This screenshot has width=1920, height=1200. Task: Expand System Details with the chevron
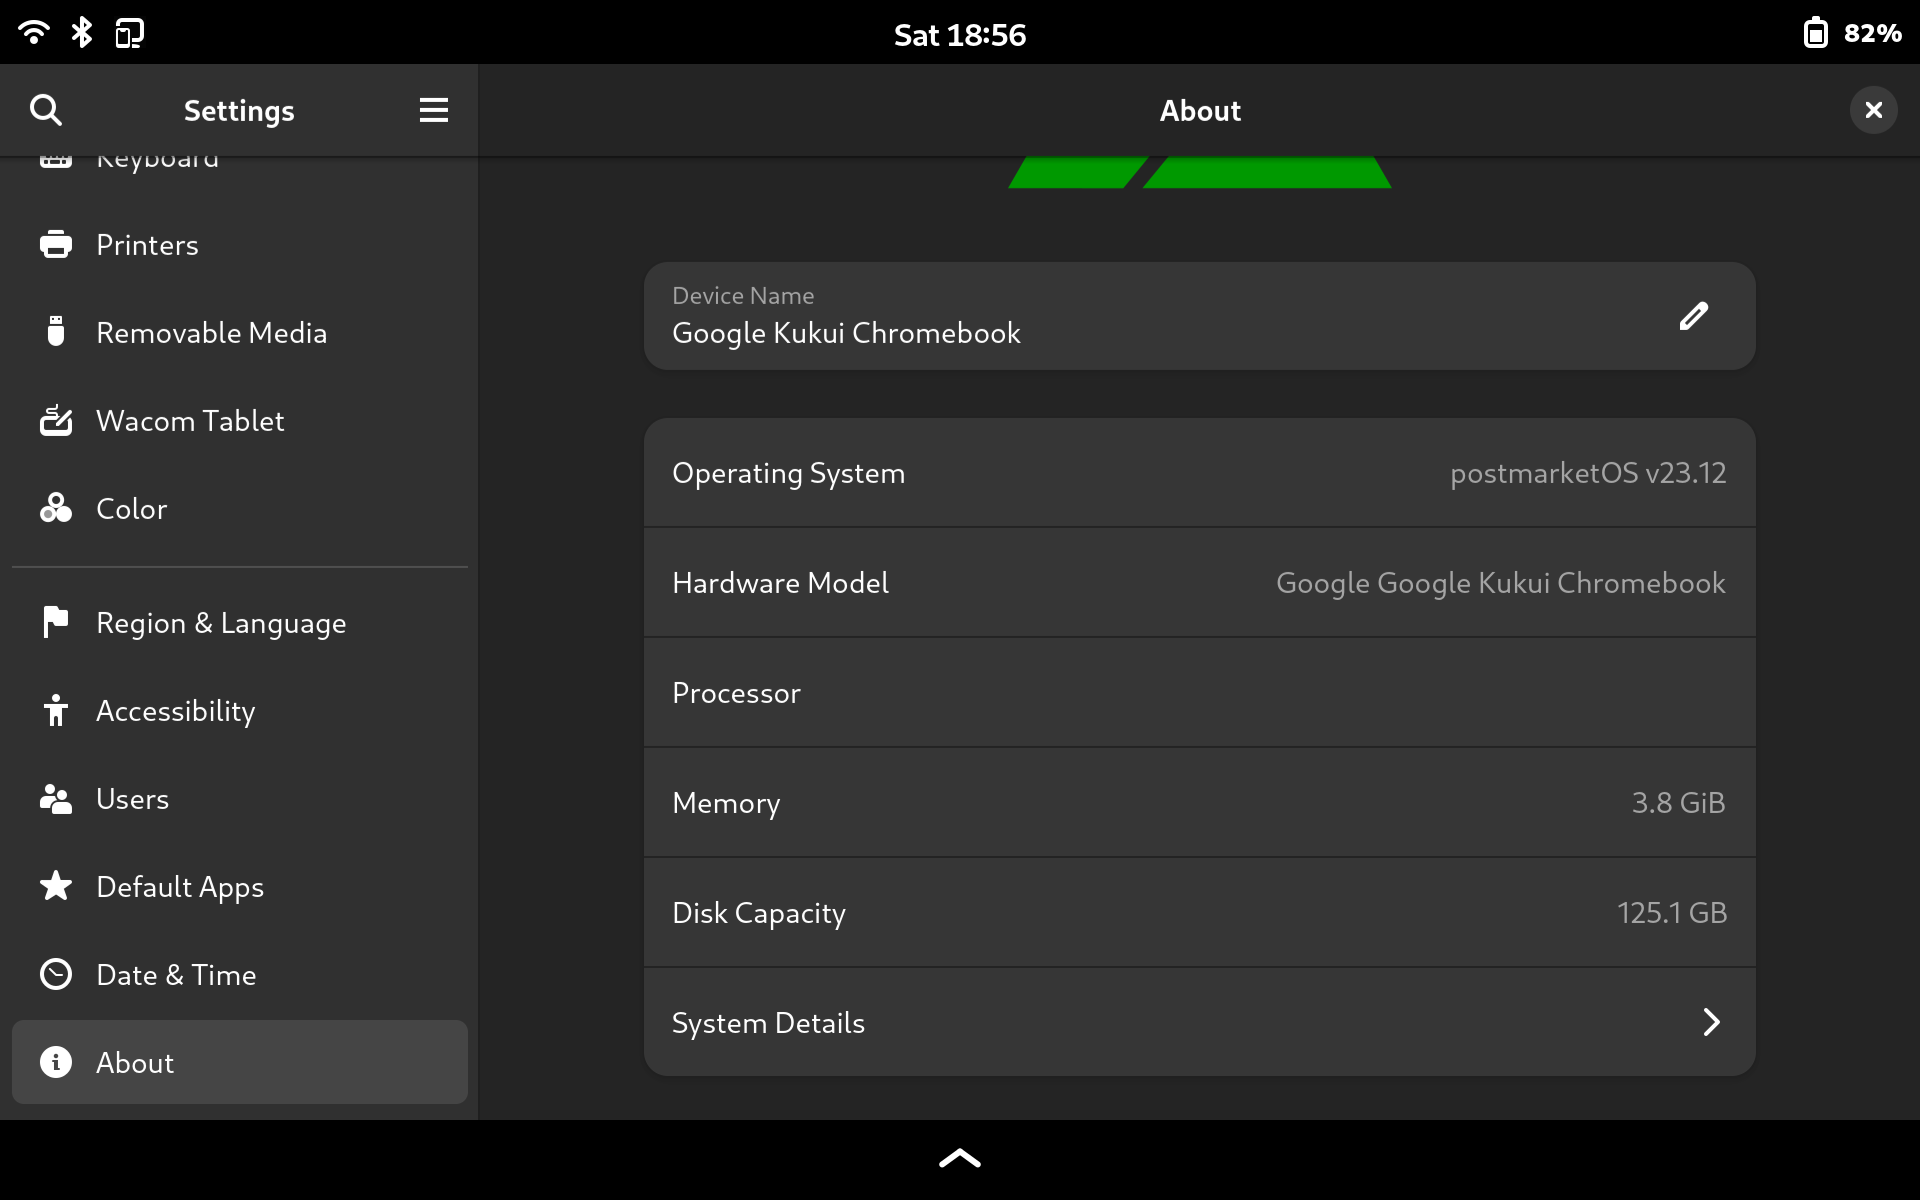click(1711, 1022)
